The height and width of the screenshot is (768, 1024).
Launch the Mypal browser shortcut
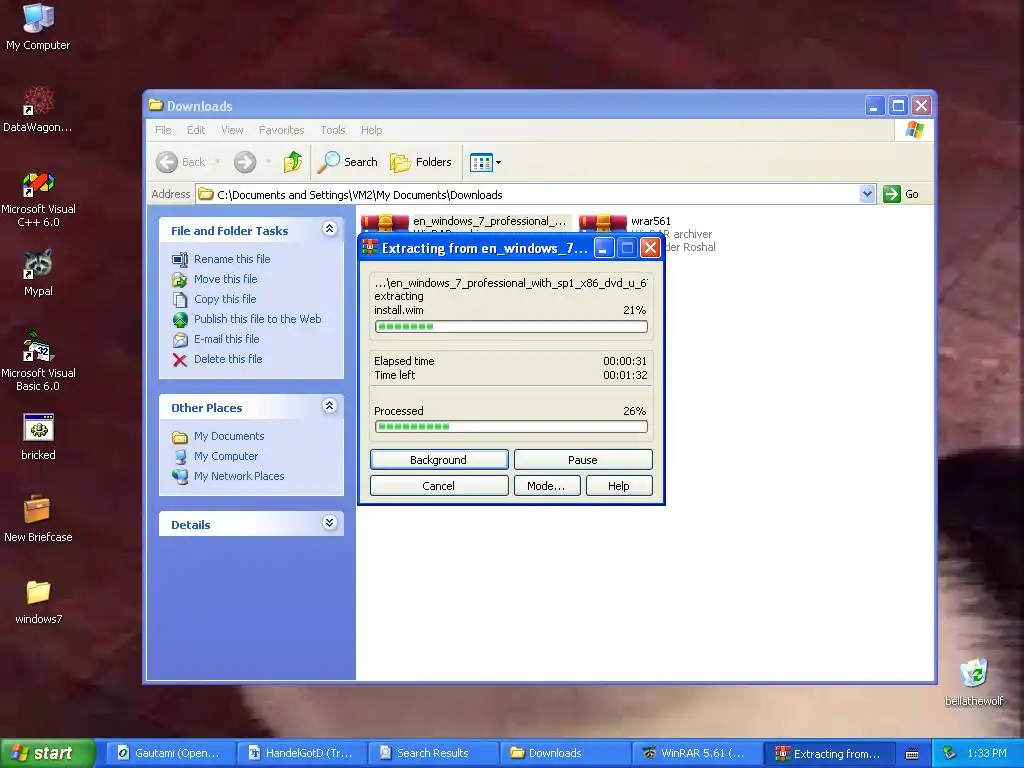(x=38, y=273)
